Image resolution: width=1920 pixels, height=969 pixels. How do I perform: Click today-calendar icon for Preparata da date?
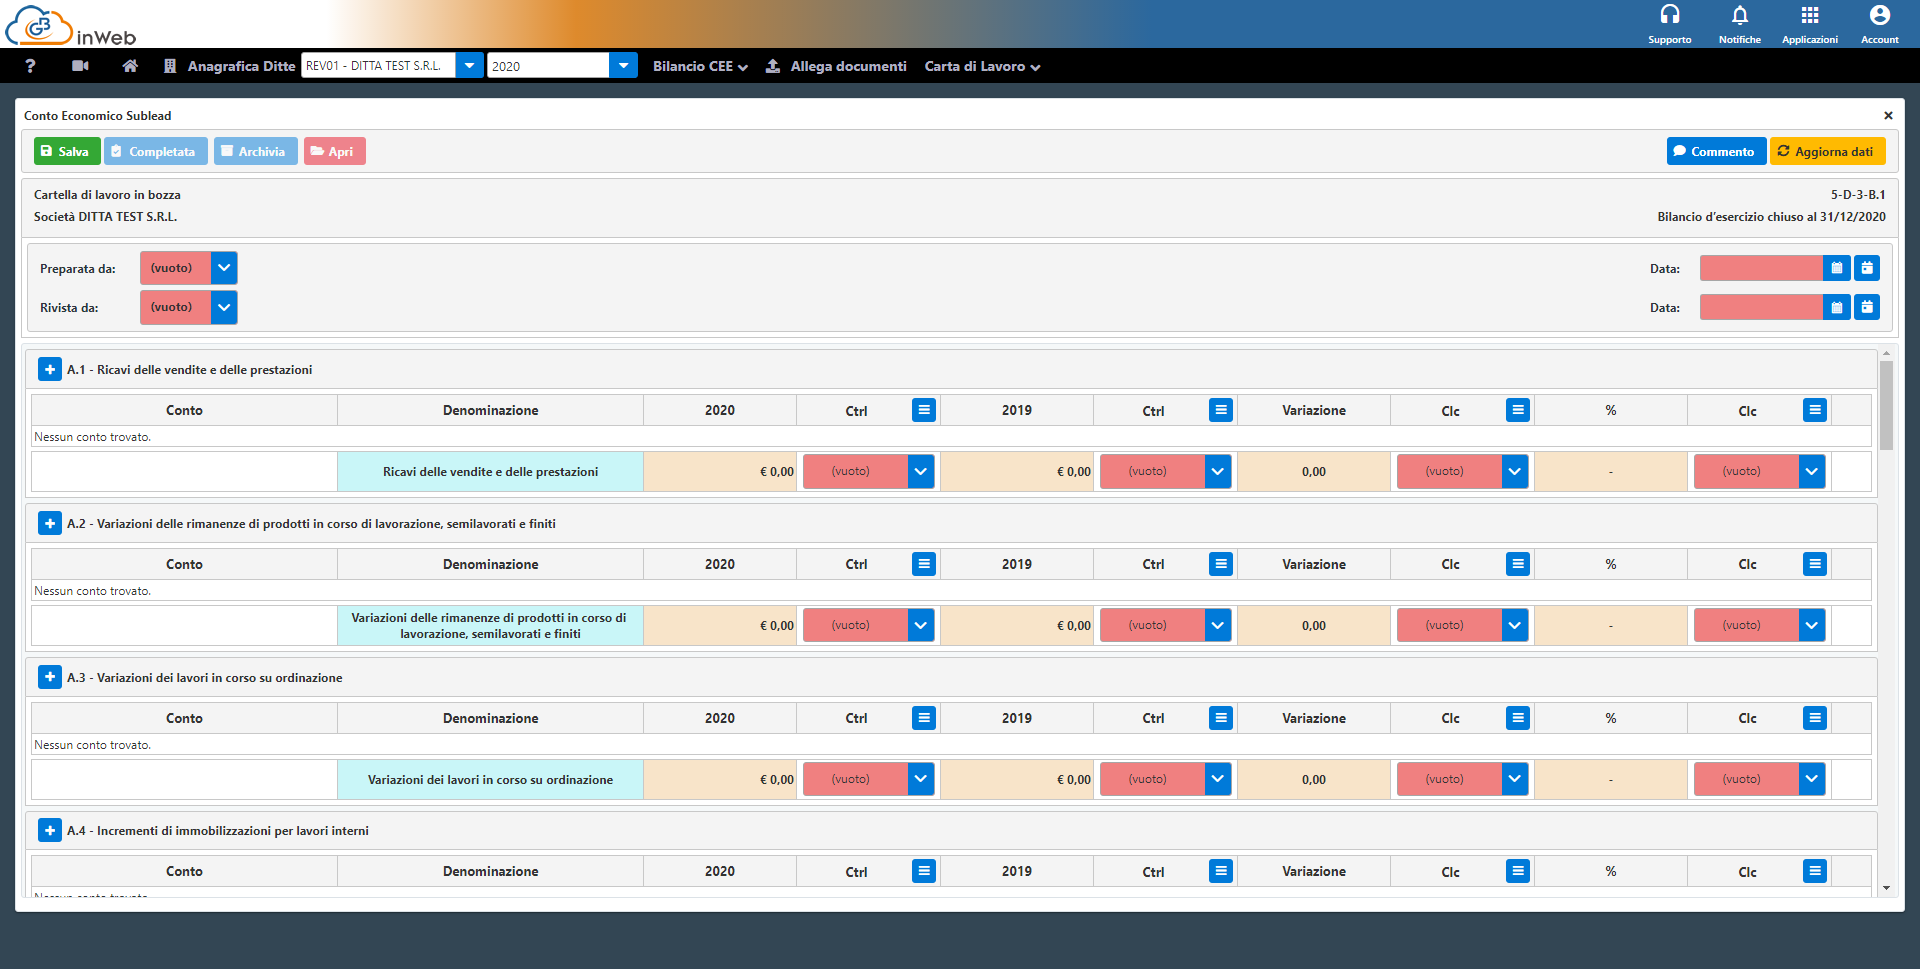click(x=1867, y=268)
